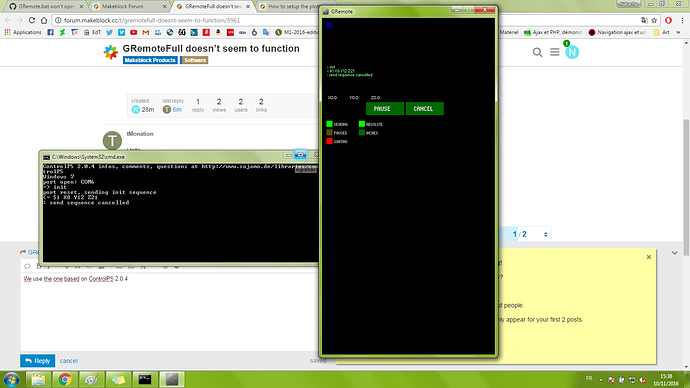690x388 pixels.
Task: Launch Chrome from the taskbar
Action: 65,379
